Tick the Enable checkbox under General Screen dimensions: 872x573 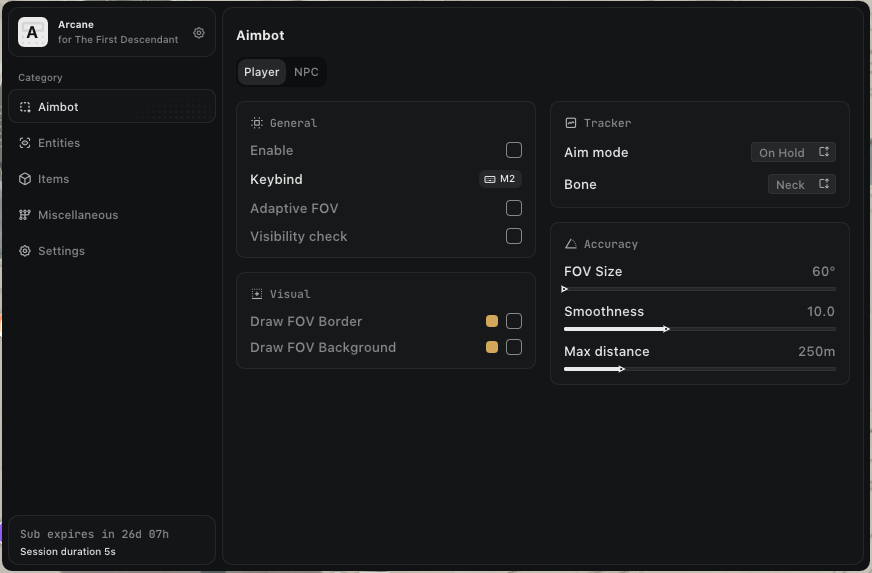pos(513,150)
